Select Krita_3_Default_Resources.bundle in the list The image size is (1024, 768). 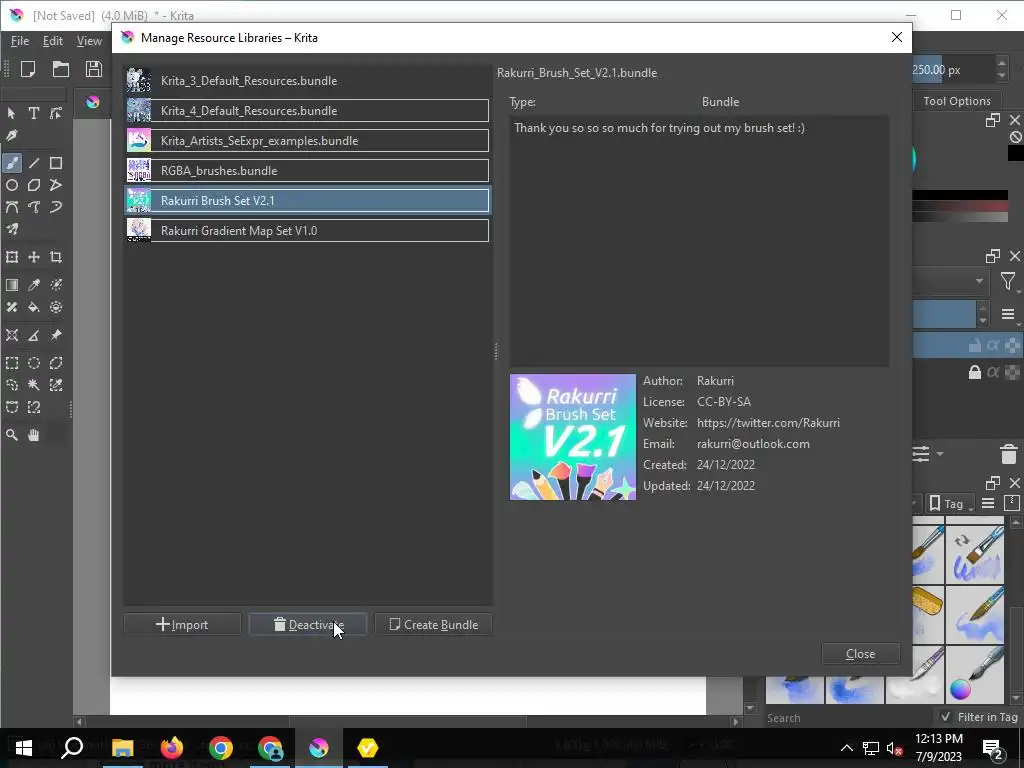[x=307, y=80]
